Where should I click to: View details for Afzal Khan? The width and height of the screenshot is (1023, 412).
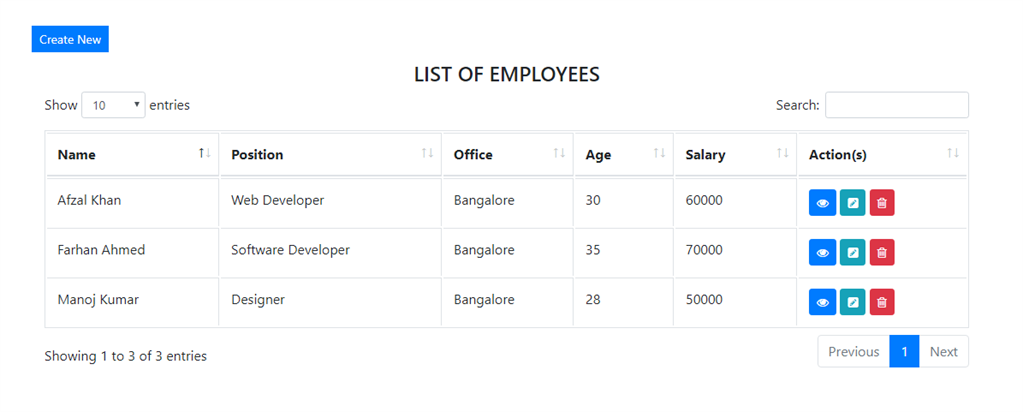pos(822,202)
